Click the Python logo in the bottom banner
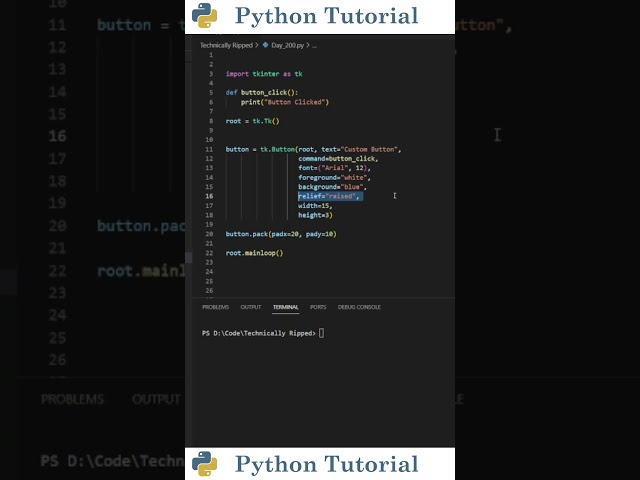Viewport: 640px width, 480px height. pos(204,464)
